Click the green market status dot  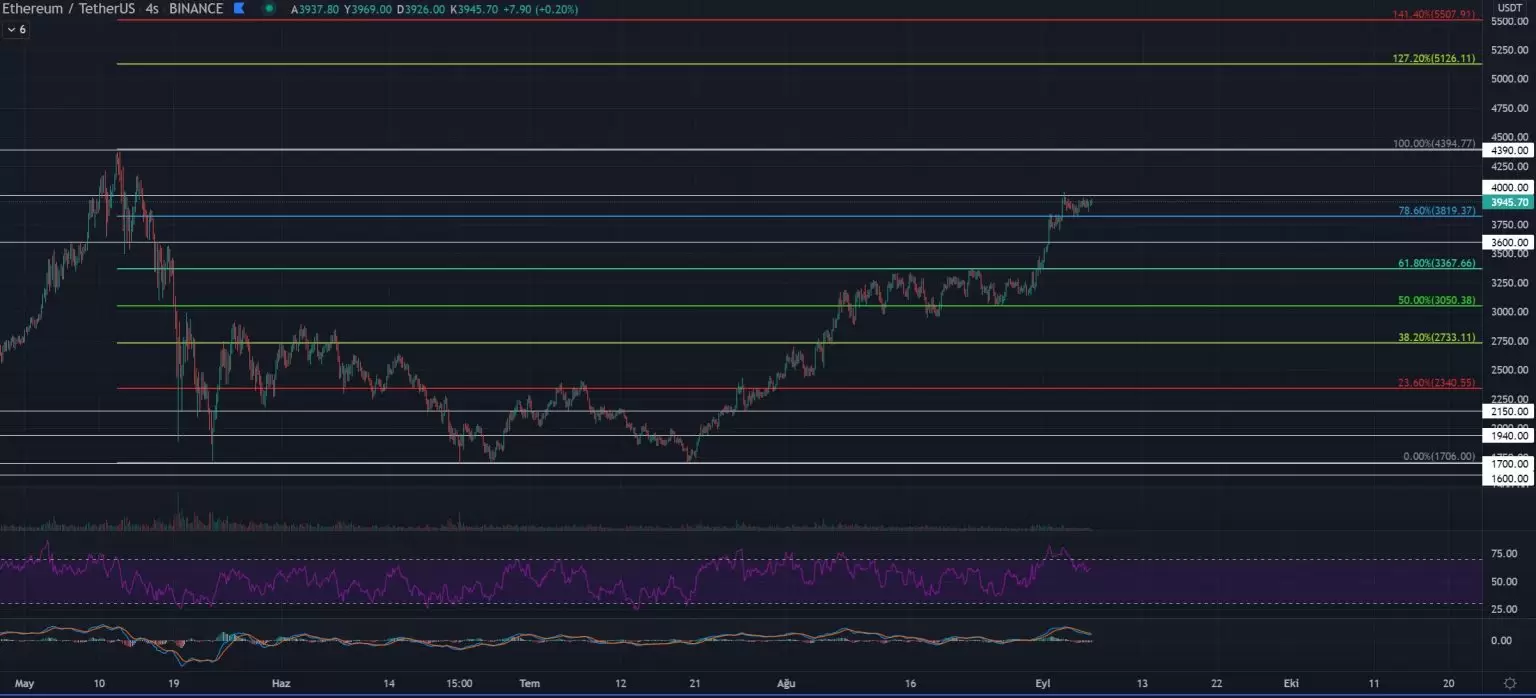pos(270,9)
